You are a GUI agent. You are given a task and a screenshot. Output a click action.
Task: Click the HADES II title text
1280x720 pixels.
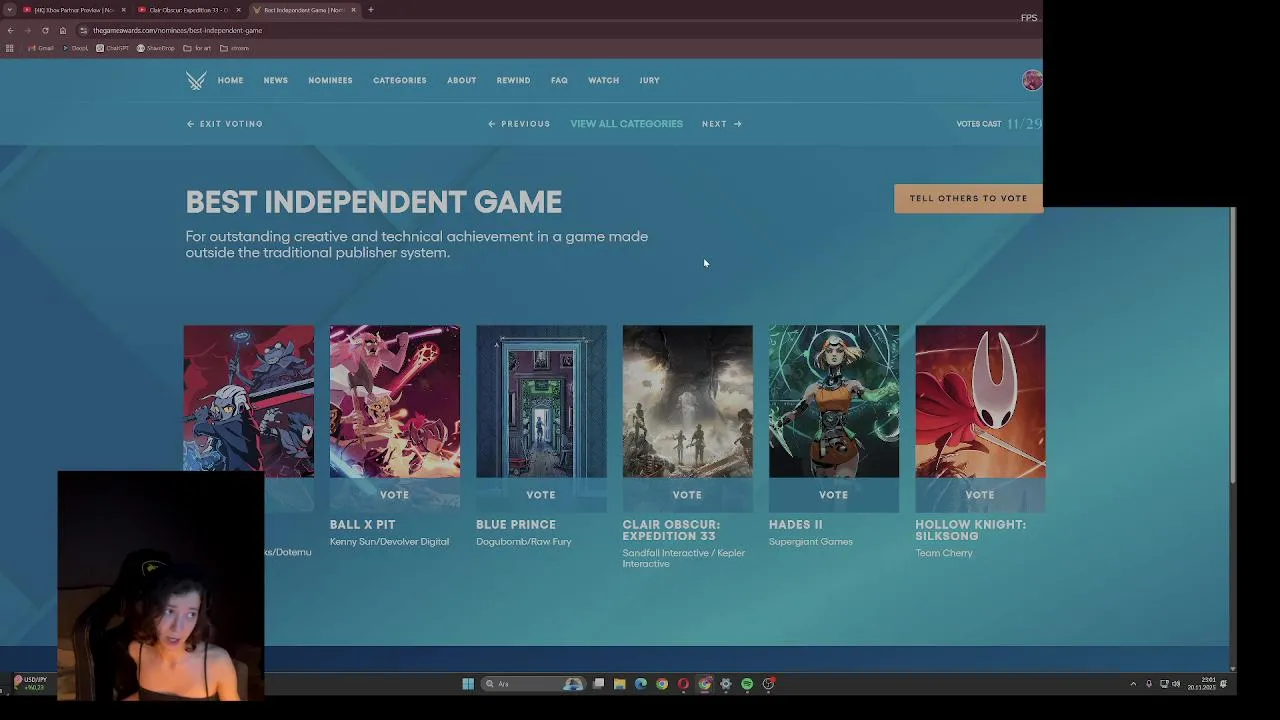795,525
